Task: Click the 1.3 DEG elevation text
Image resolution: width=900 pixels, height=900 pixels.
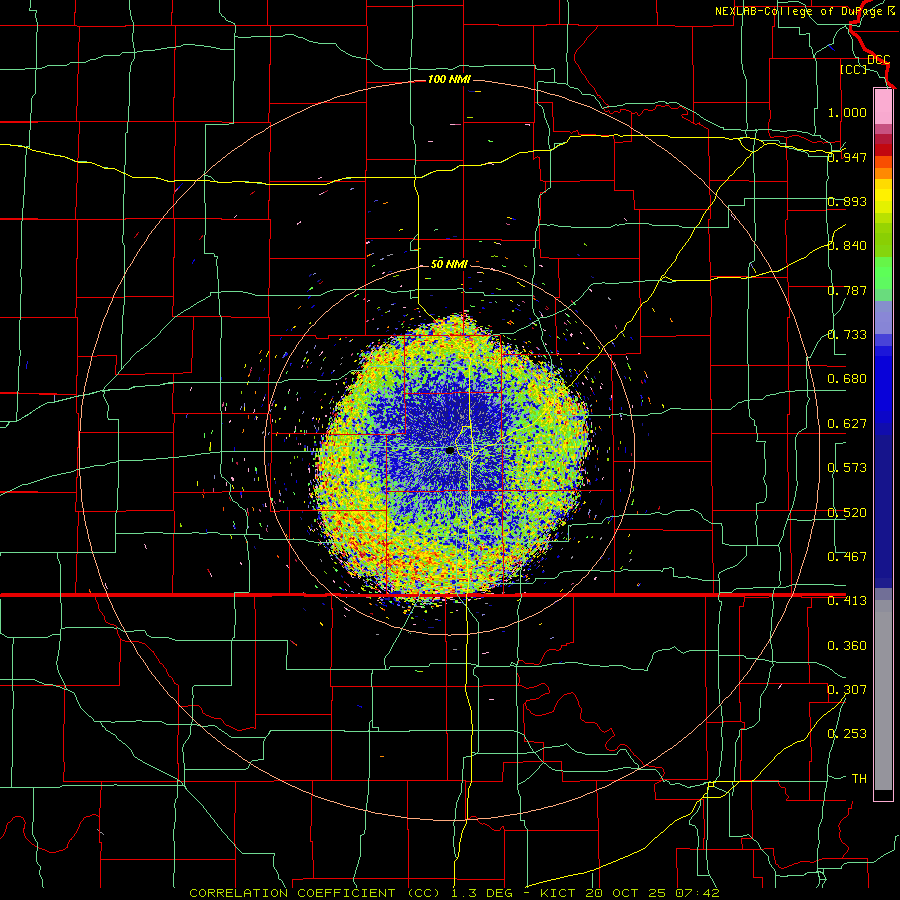Action: [x=482, y=893]
